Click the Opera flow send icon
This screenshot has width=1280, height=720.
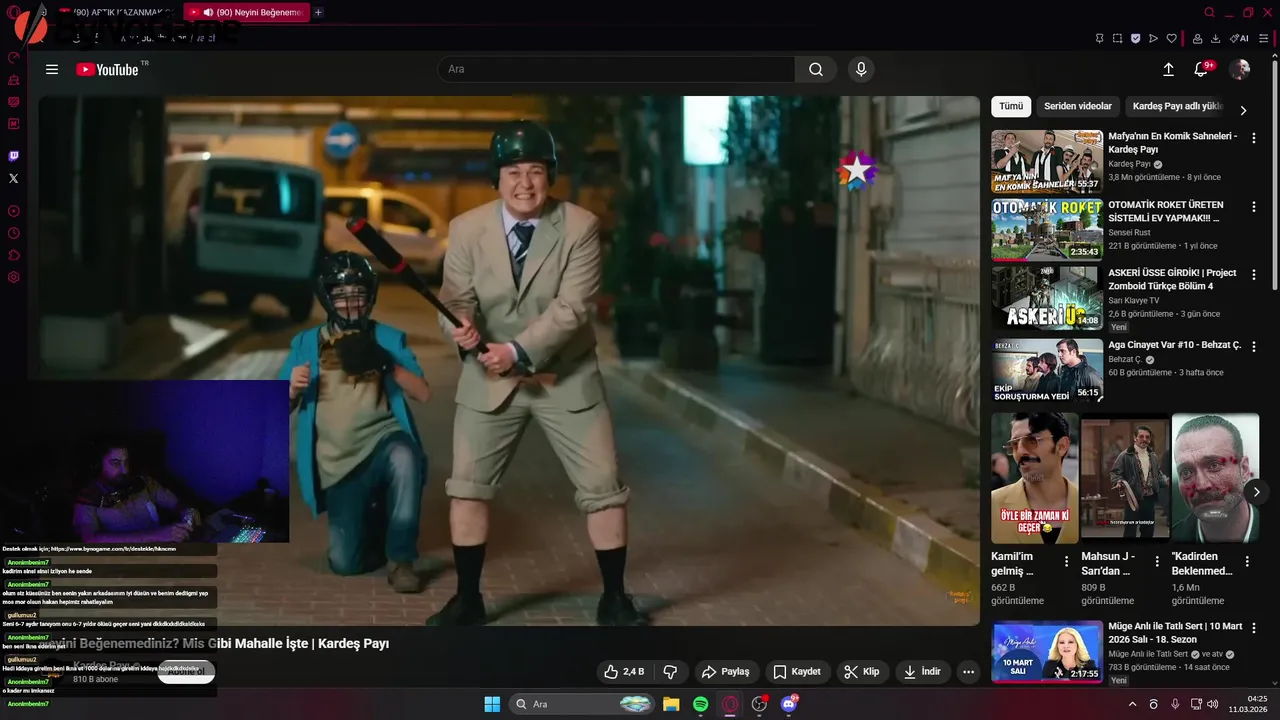coord(1153,38)
